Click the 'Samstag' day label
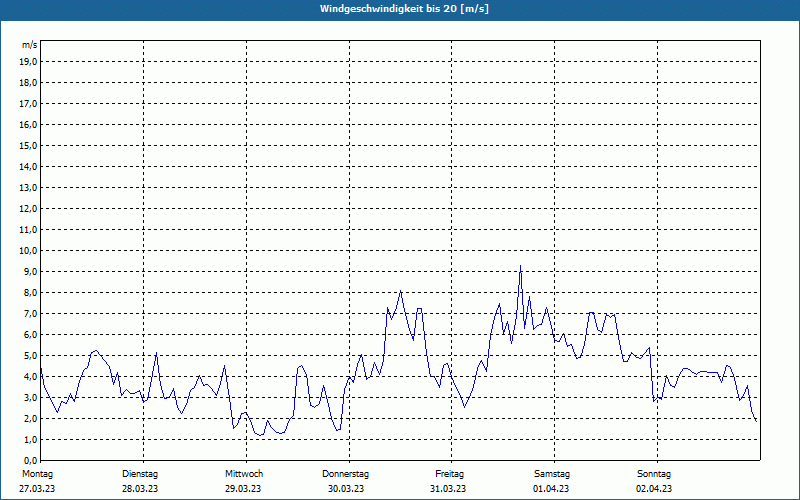The width and height of the screenshot is (800, 500). pyautogui.click(x=552, y=474)
